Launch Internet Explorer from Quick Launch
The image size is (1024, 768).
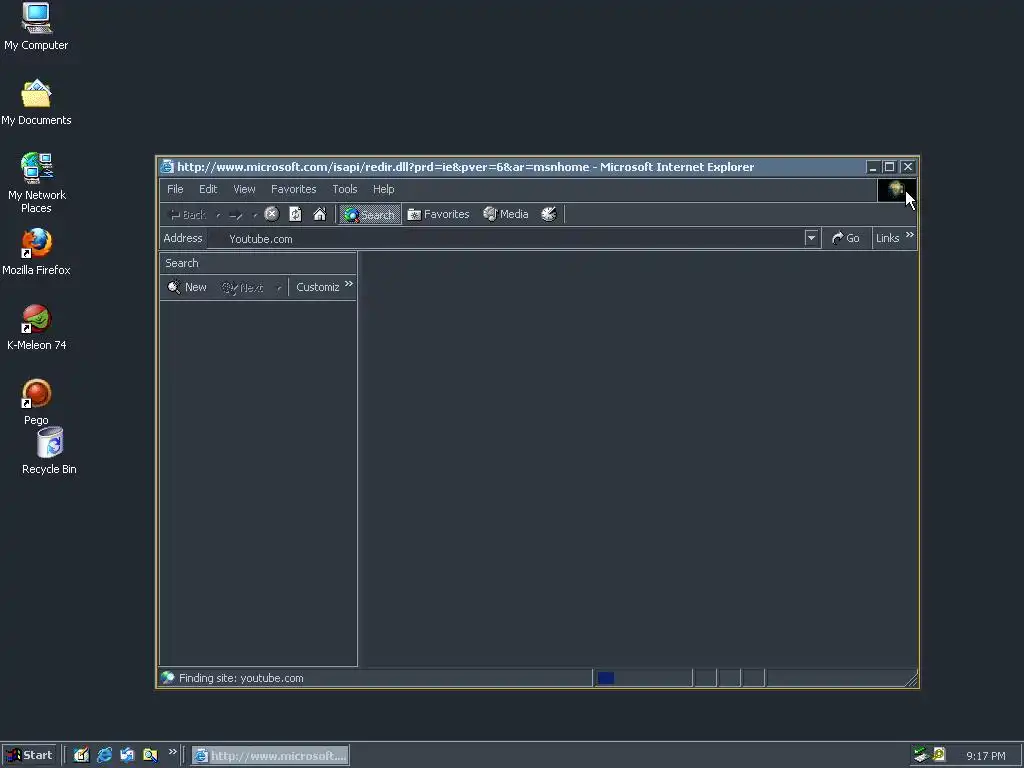(104, 755)
